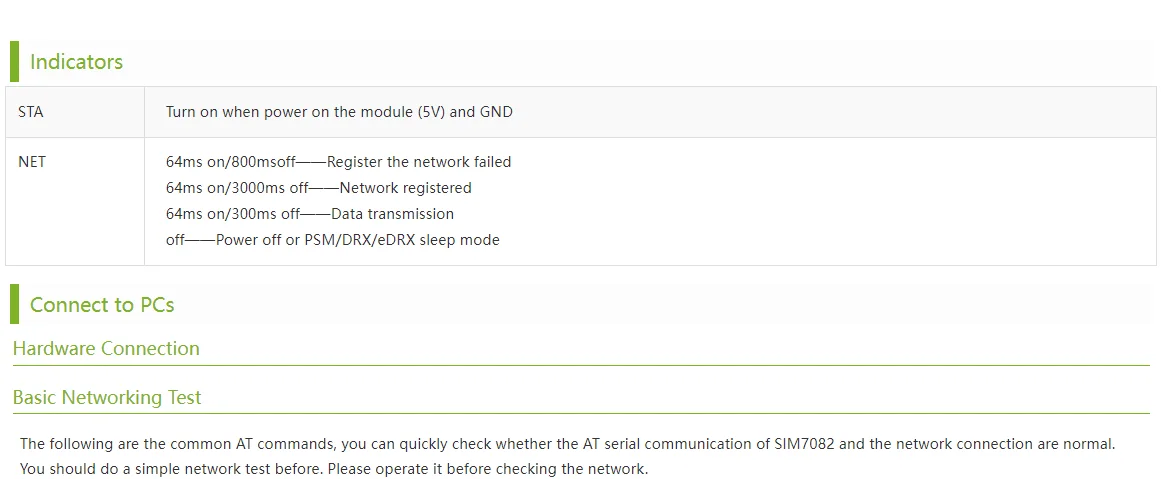Click the "(5V)" text in STA row
1163x479 pixels.
coord(430,112)
